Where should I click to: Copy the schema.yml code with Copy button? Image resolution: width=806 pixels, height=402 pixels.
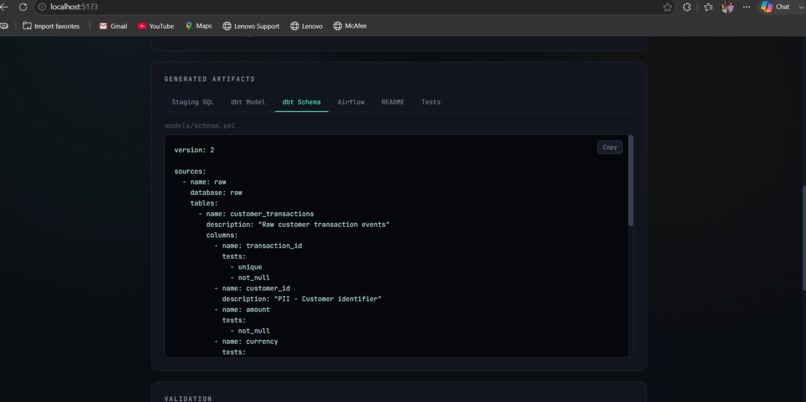610,147
